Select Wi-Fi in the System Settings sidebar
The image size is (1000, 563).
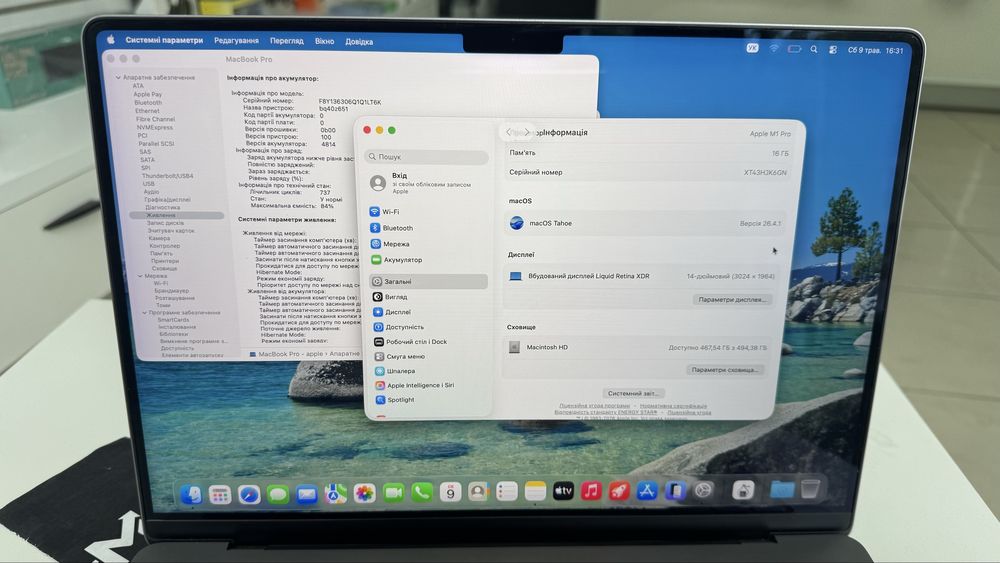click(x=427, y=212)
